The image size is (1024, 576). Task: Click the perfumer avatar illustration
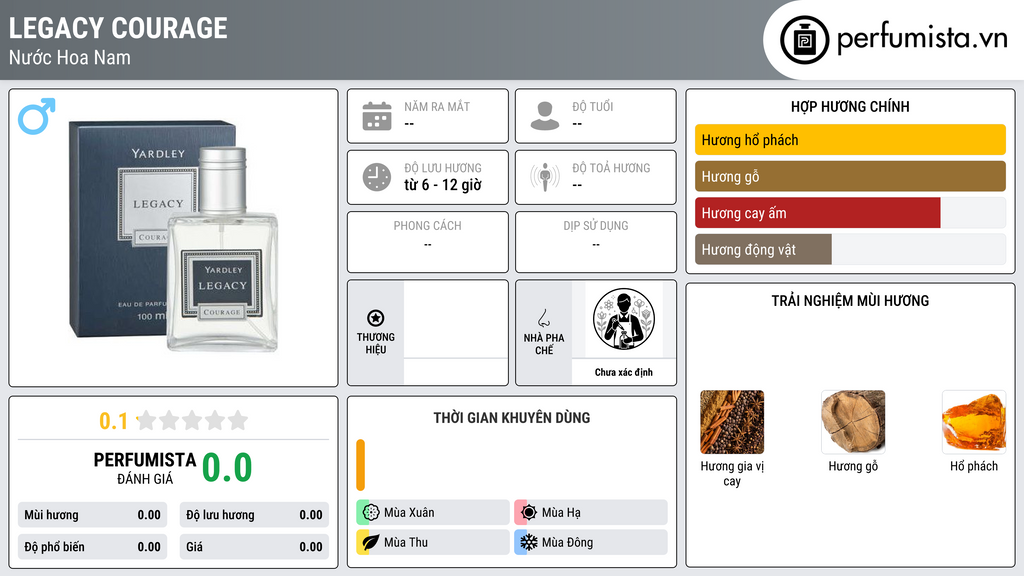coord(624,319)
